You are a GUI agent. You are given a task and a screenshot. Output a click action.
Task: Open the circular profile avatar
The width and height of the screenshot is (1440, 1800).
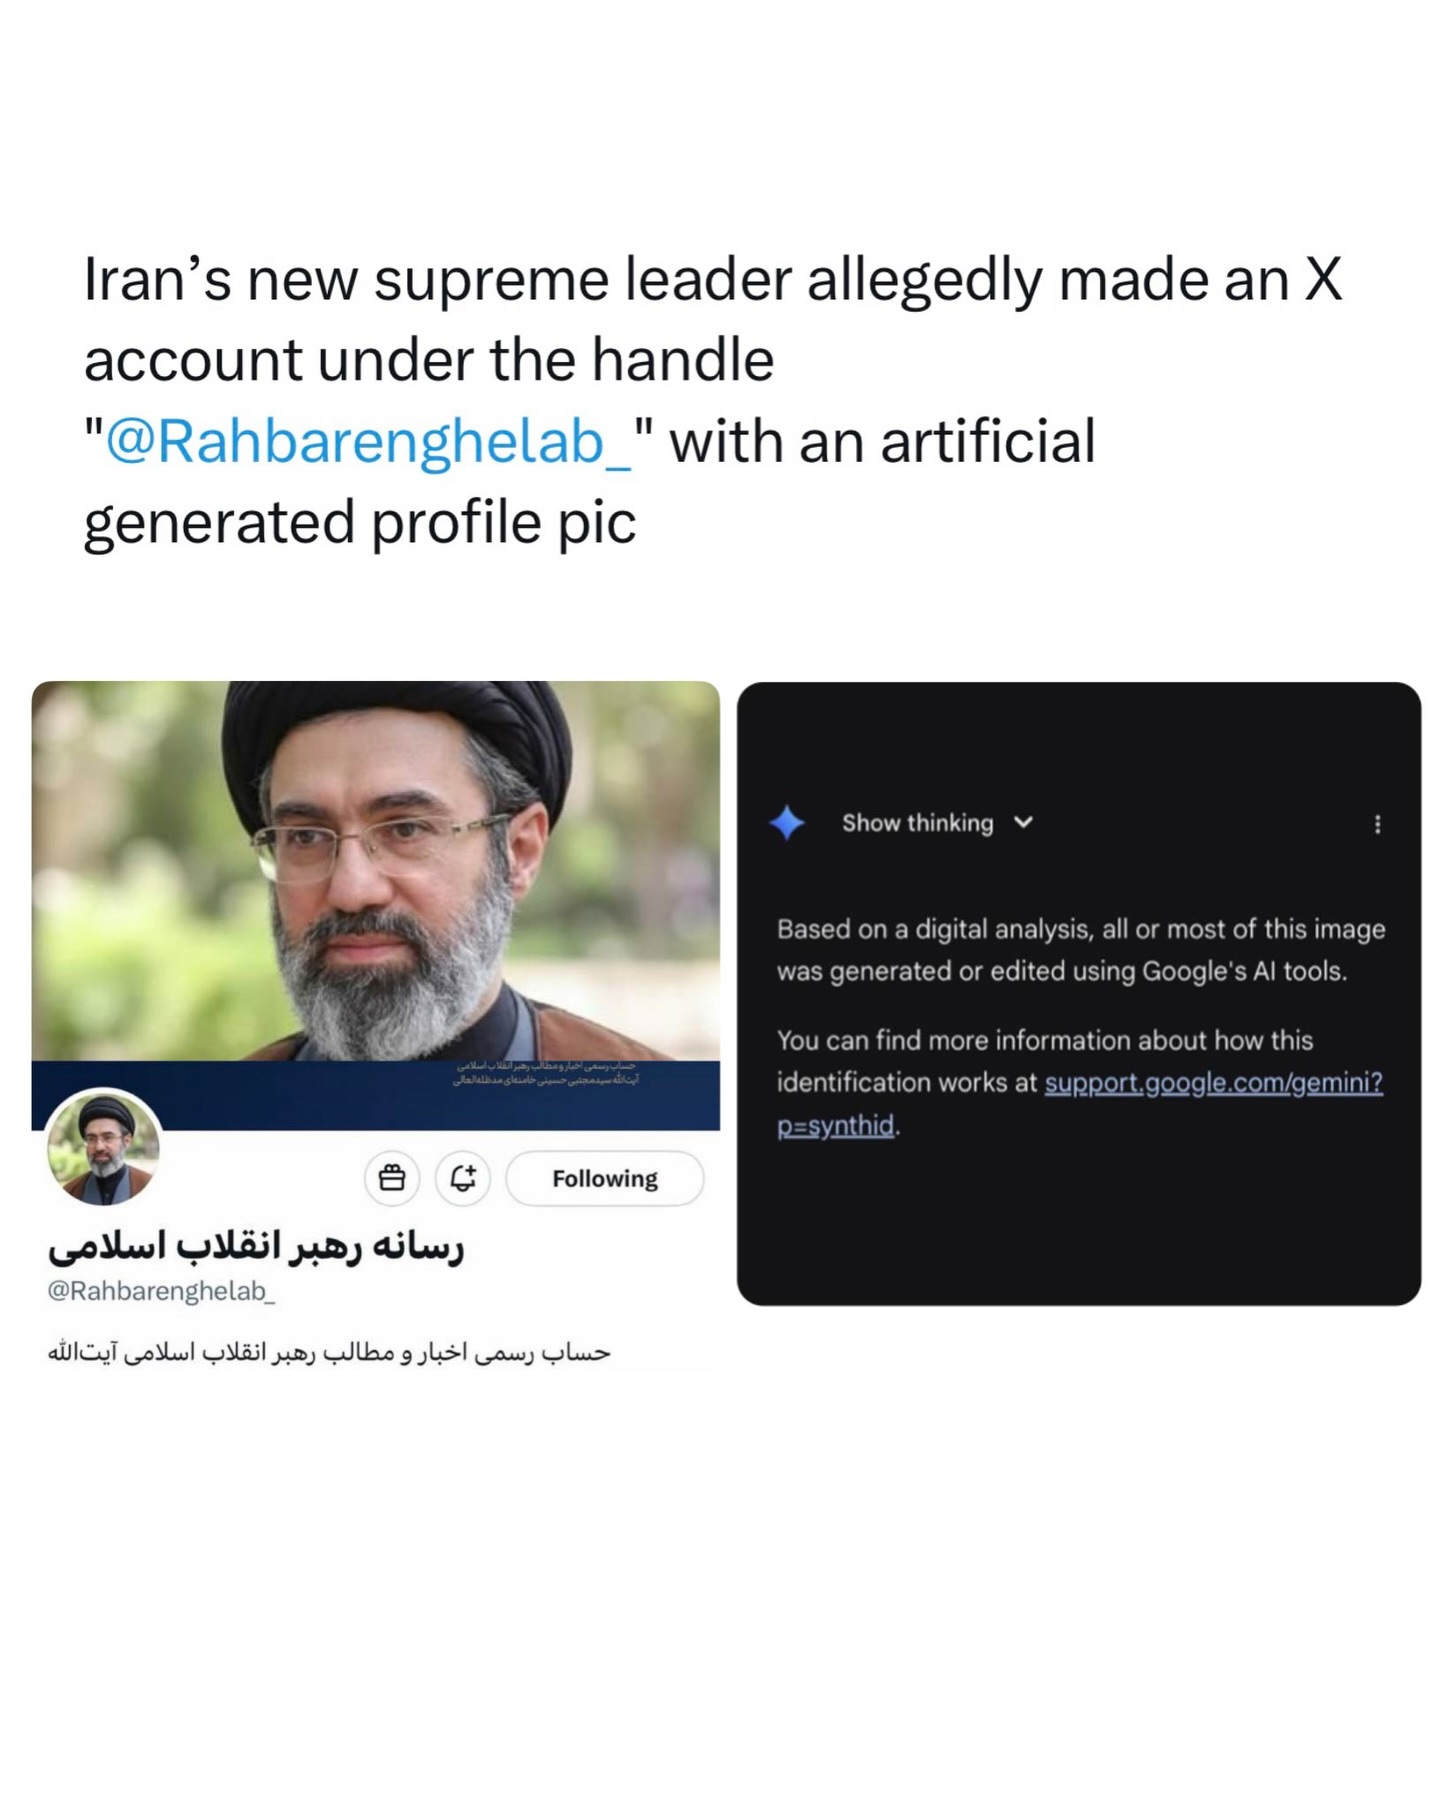tap(103, 1147)
